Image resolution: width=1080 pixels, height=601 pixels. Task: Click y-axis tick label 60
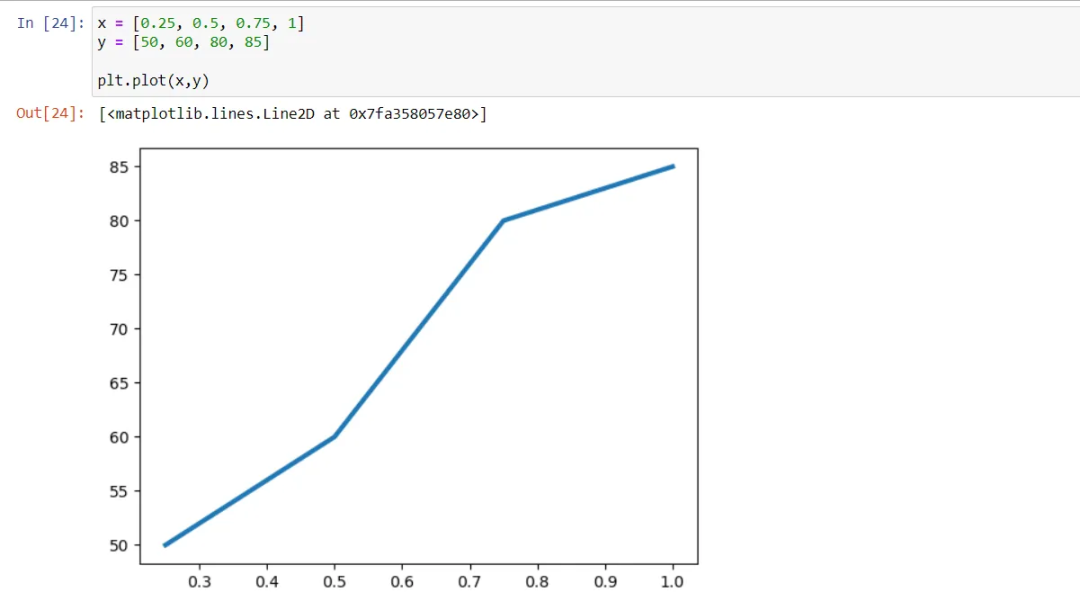[118, 437]
